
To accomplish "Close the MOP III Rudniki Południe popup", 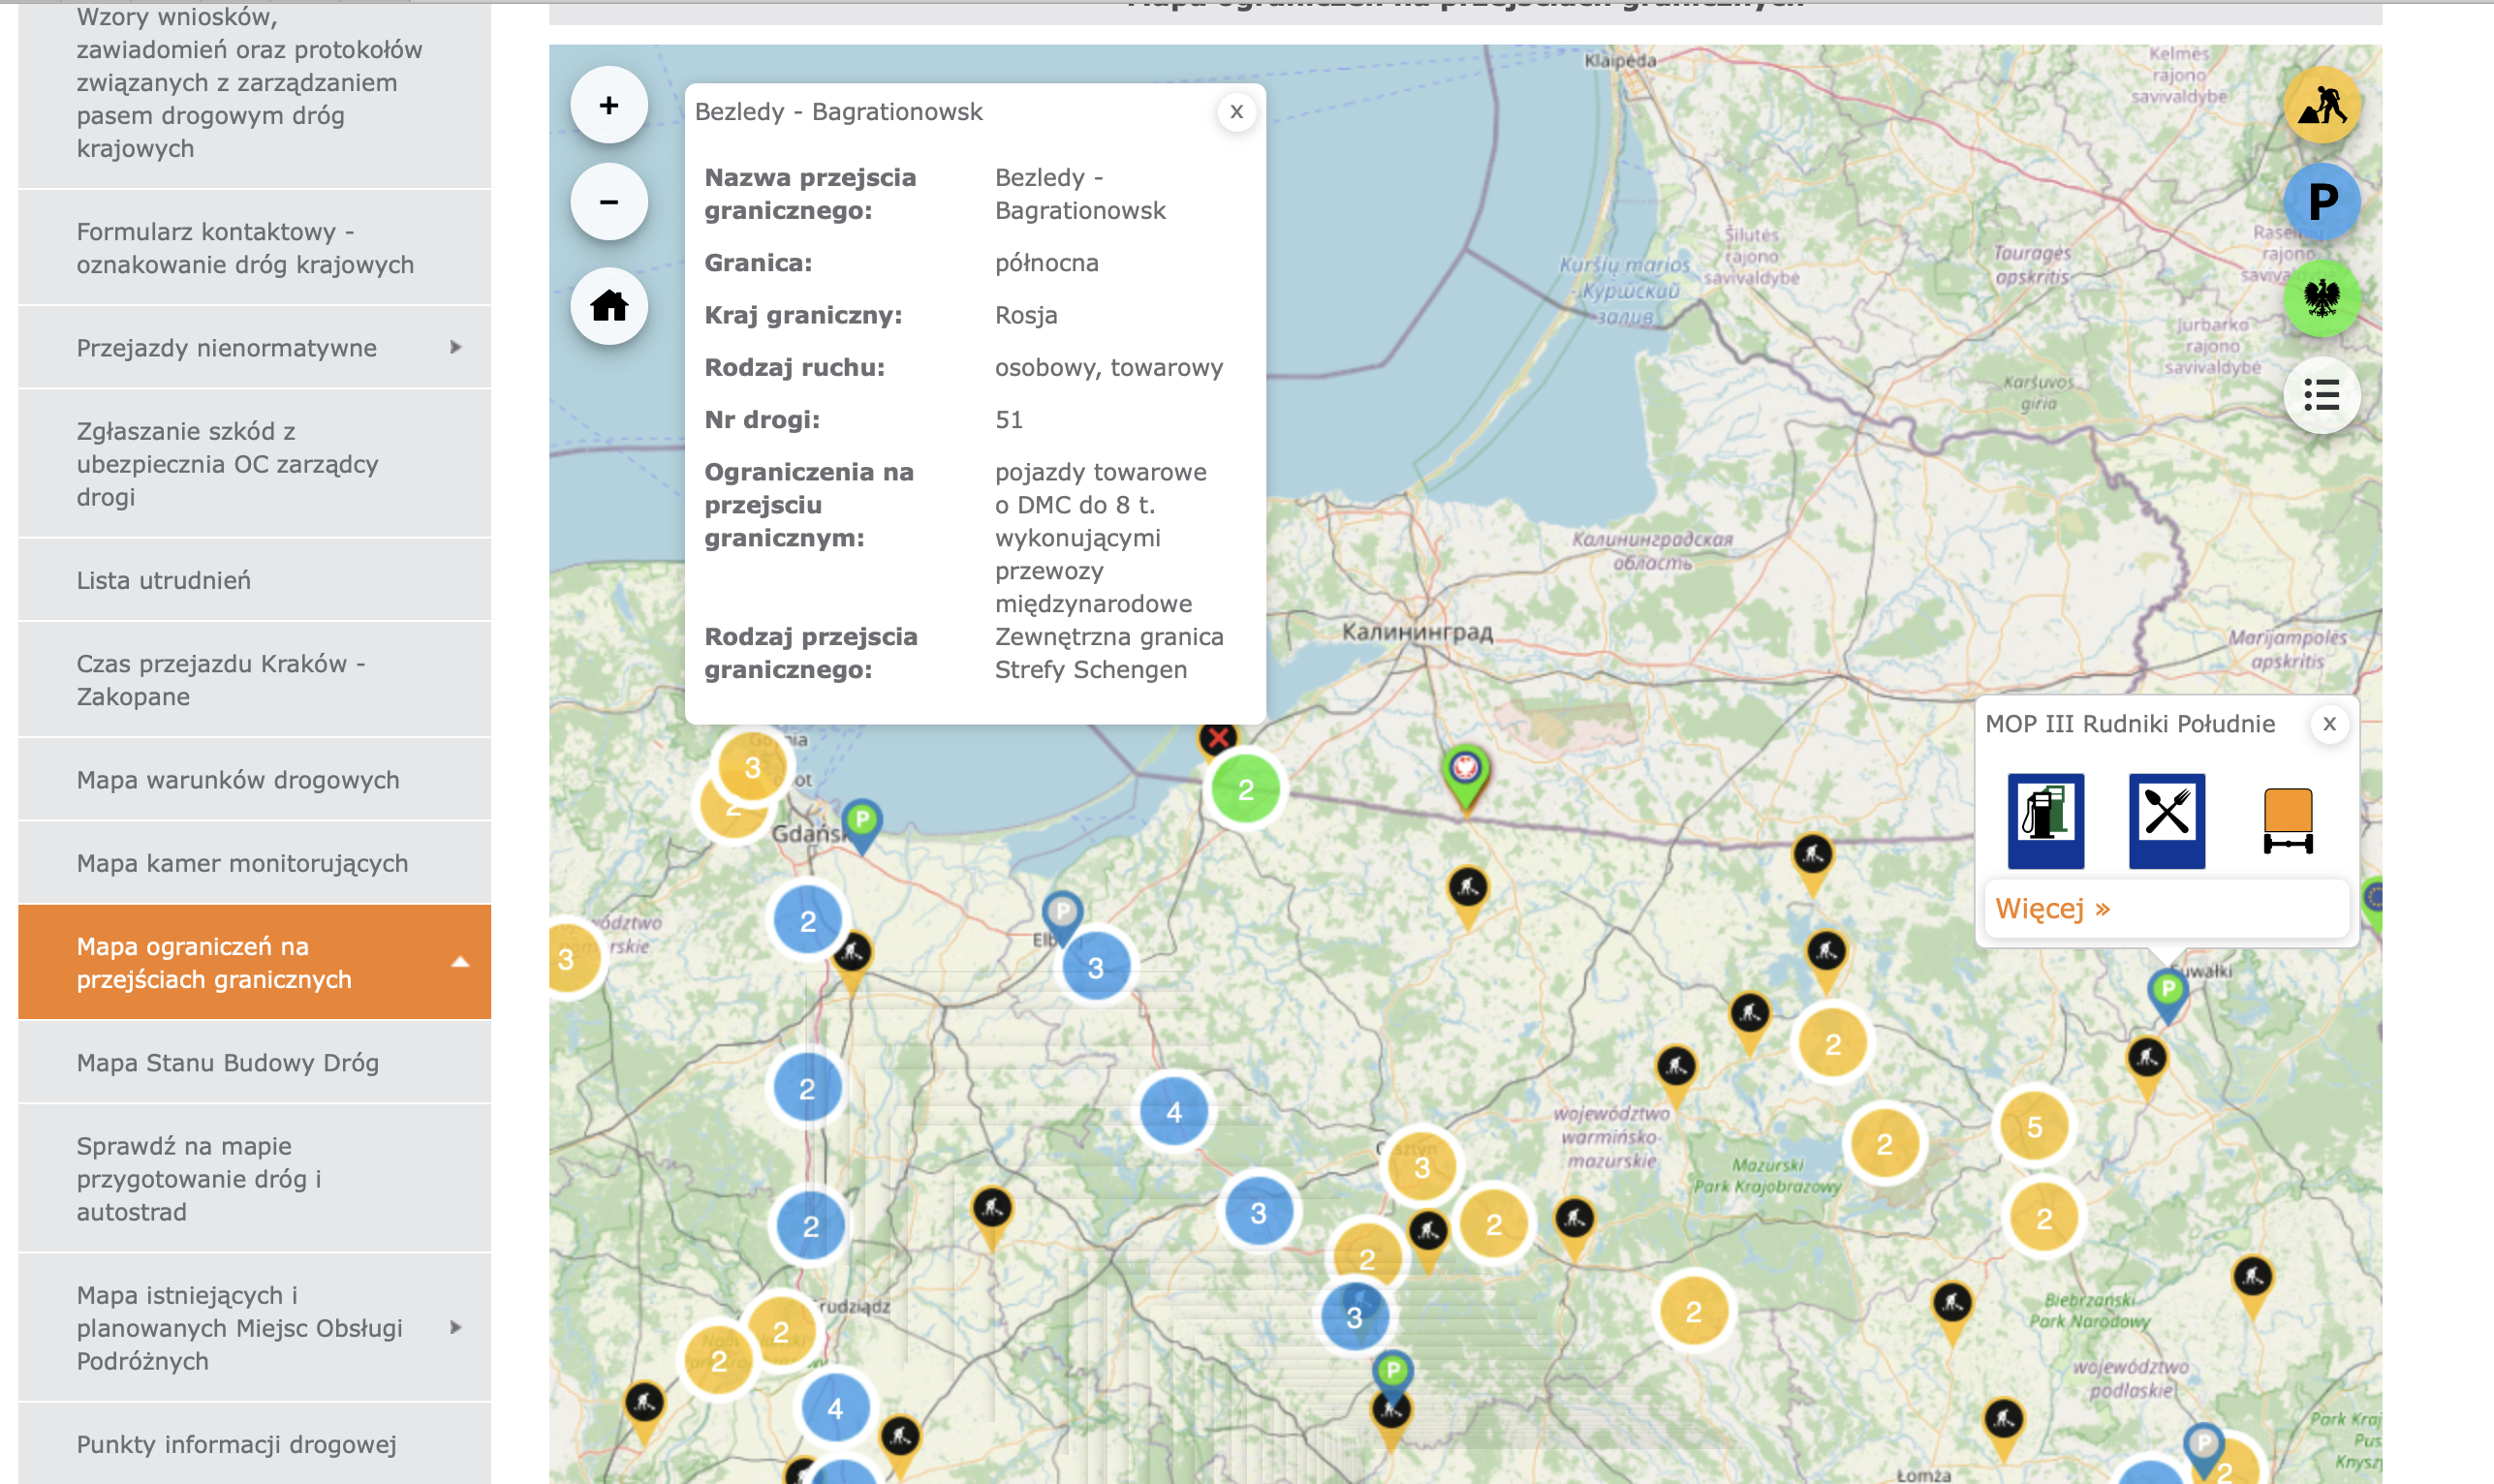I will (x=2329, y=724).
